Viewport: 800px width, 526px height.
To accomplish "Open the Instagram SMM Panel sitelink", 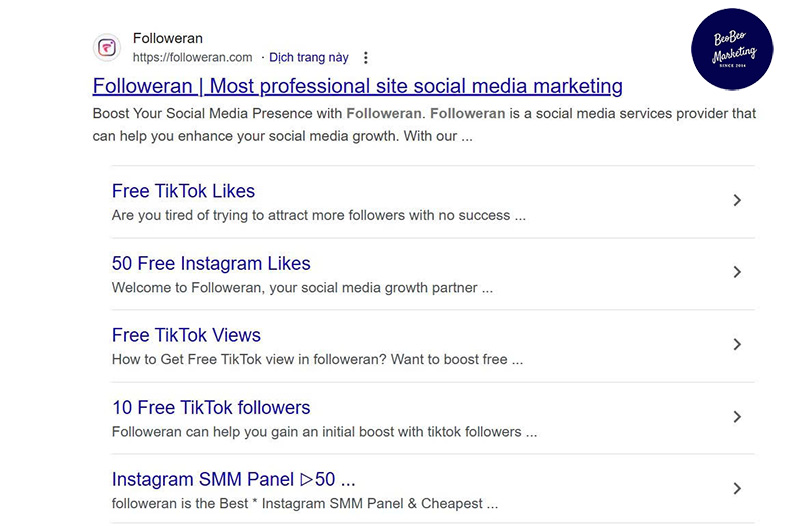I will [x=233, y=480].
